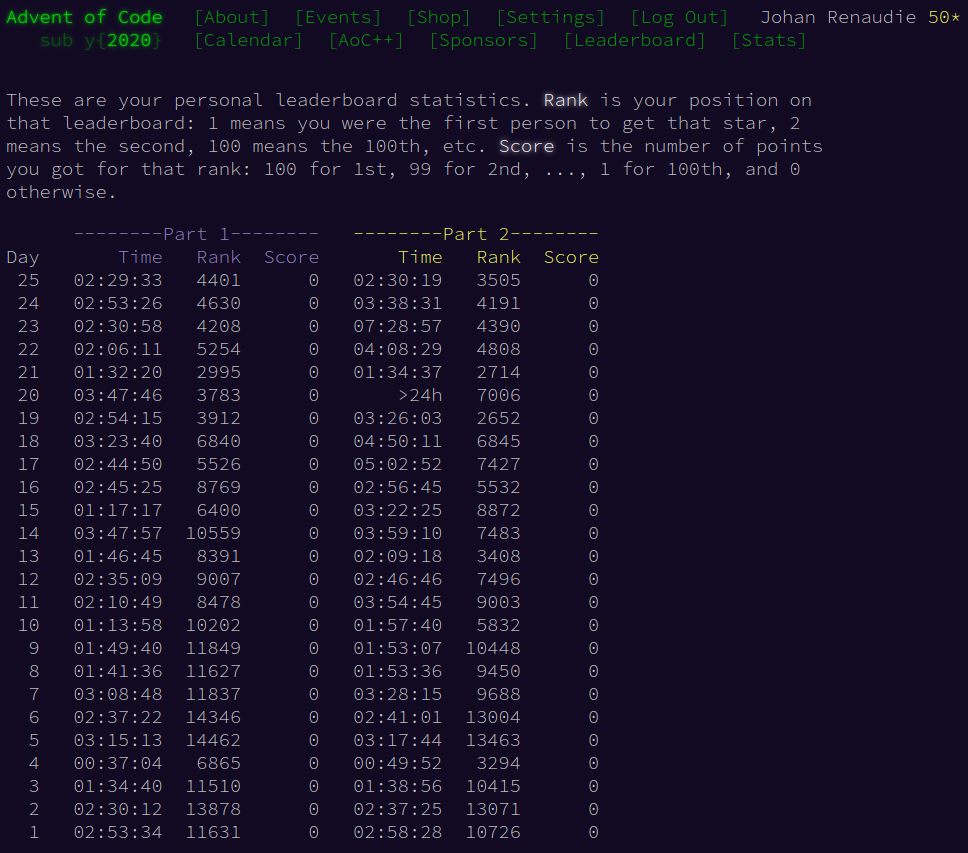Viewport: 968px width, 853px height.
Task: Open the Calendar page
Action: coord(249,41)
